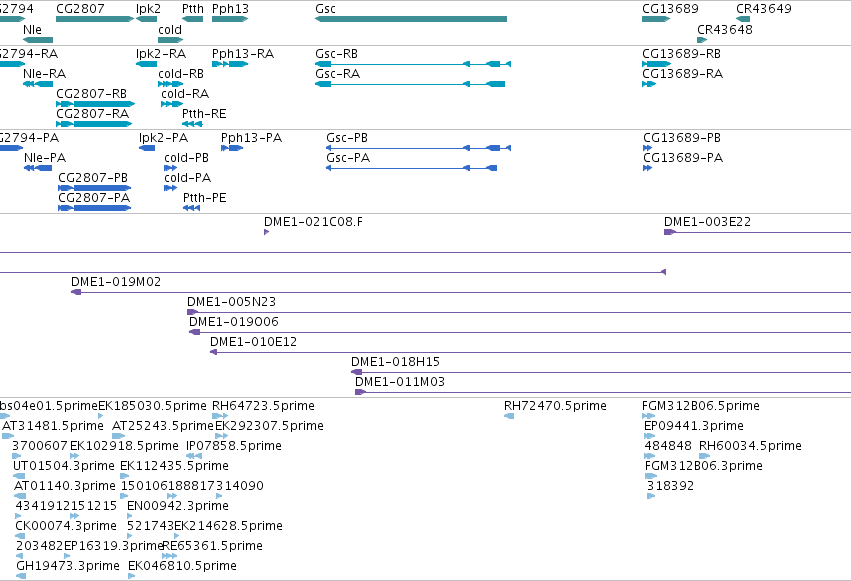
Task: Click EST FGM312B06.5prime
Action: 701,406
